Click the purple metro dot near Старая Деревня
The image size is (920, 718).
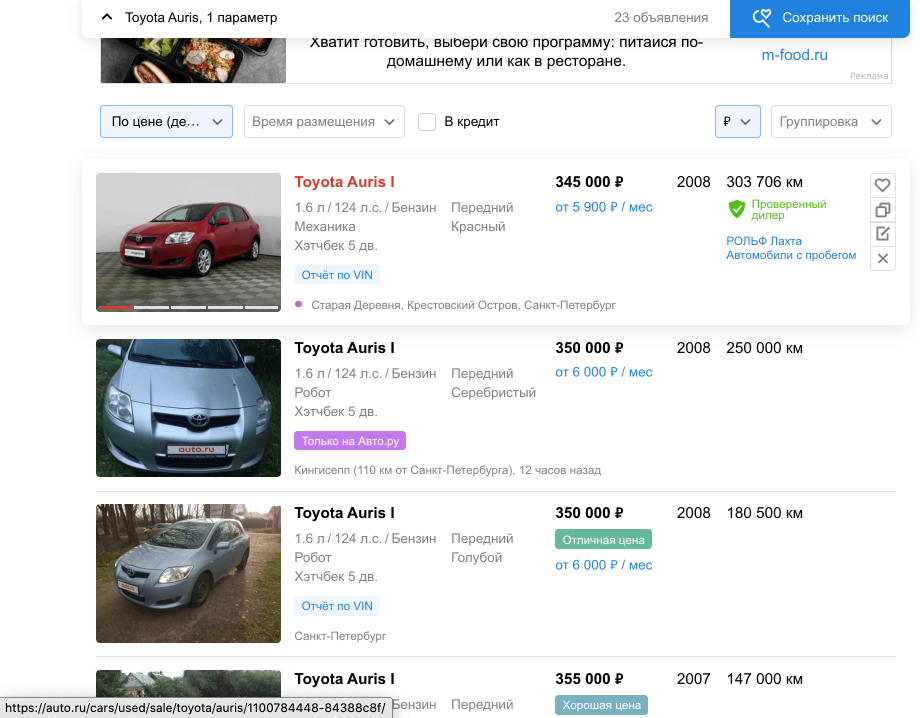[x=299, y=304]
